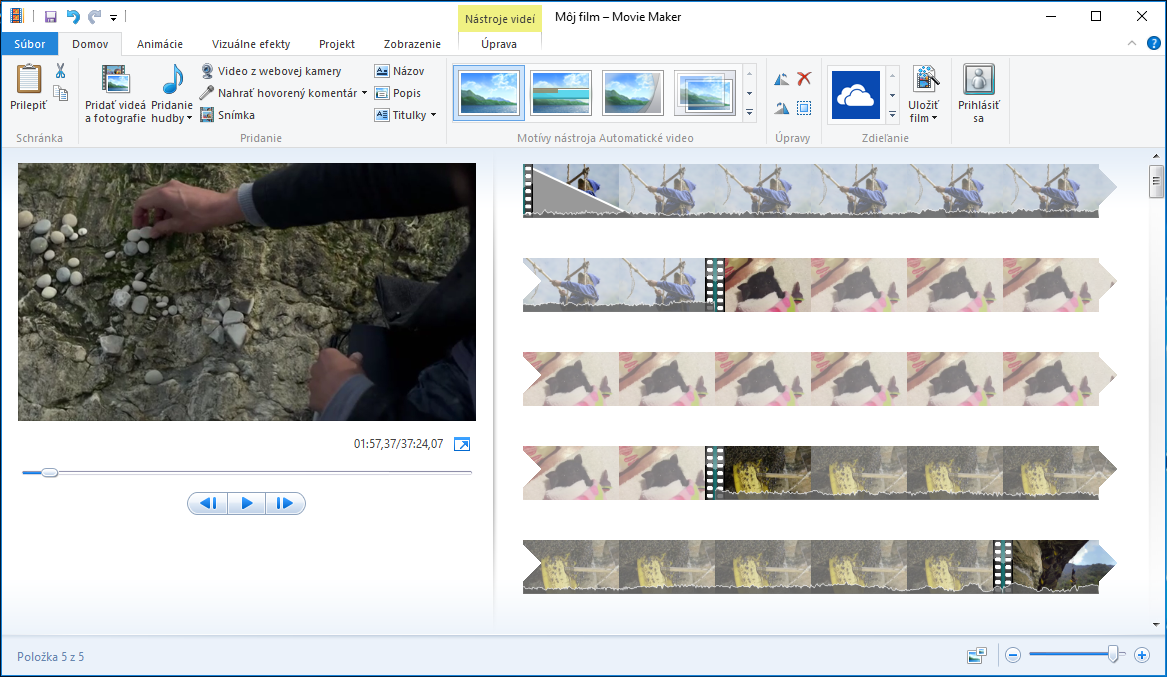Viewport: 1167px width, 677px height.
Task: Expand the Pridanie hudby dropdown
Action: pyautogui.click(x=189, y=119)
